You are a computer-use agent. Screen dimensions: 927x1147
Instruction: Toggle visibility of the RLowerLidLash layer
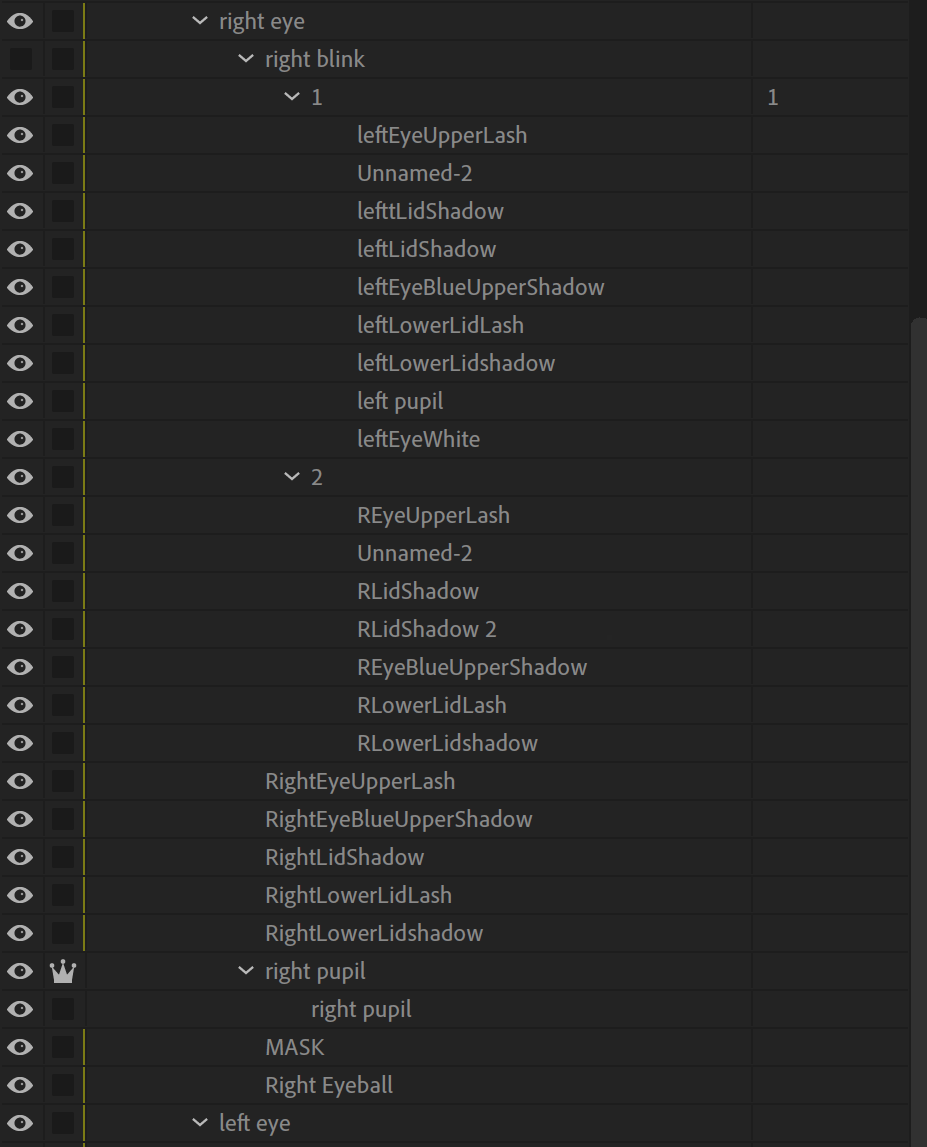(21, 704)
